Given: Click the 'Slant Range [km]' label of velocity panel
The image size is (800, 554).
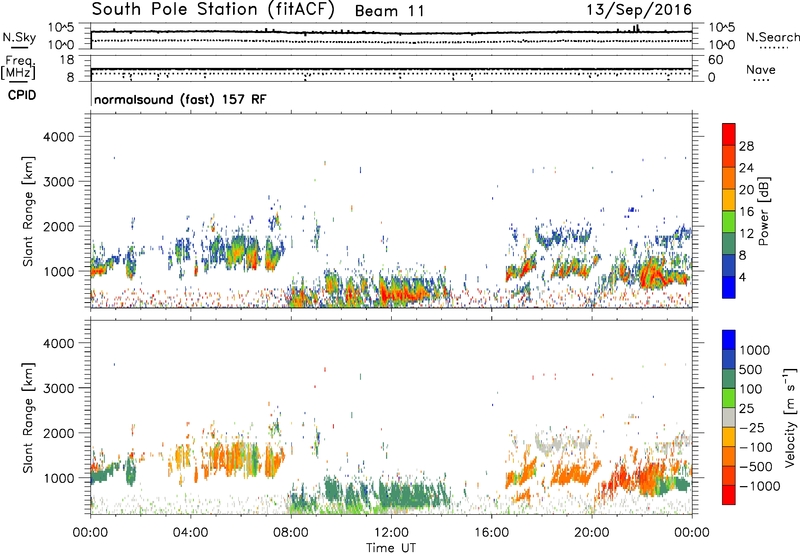Looking at the screenshot, I should (28, 418).
